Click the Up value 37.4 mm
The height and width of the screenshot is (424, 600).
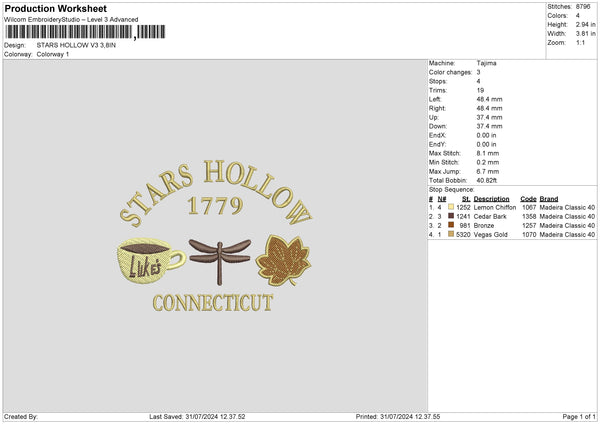489,117
